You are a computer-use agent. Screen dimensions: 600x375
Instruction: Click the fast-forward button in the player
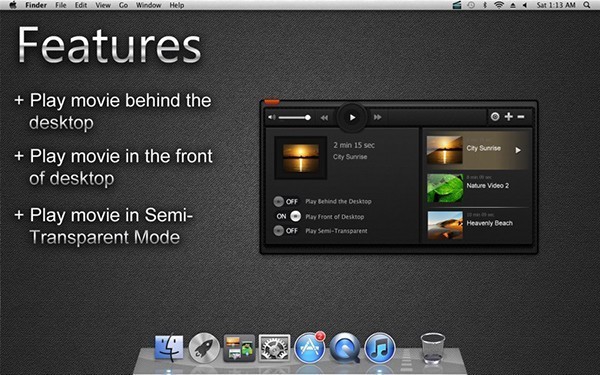377,117
